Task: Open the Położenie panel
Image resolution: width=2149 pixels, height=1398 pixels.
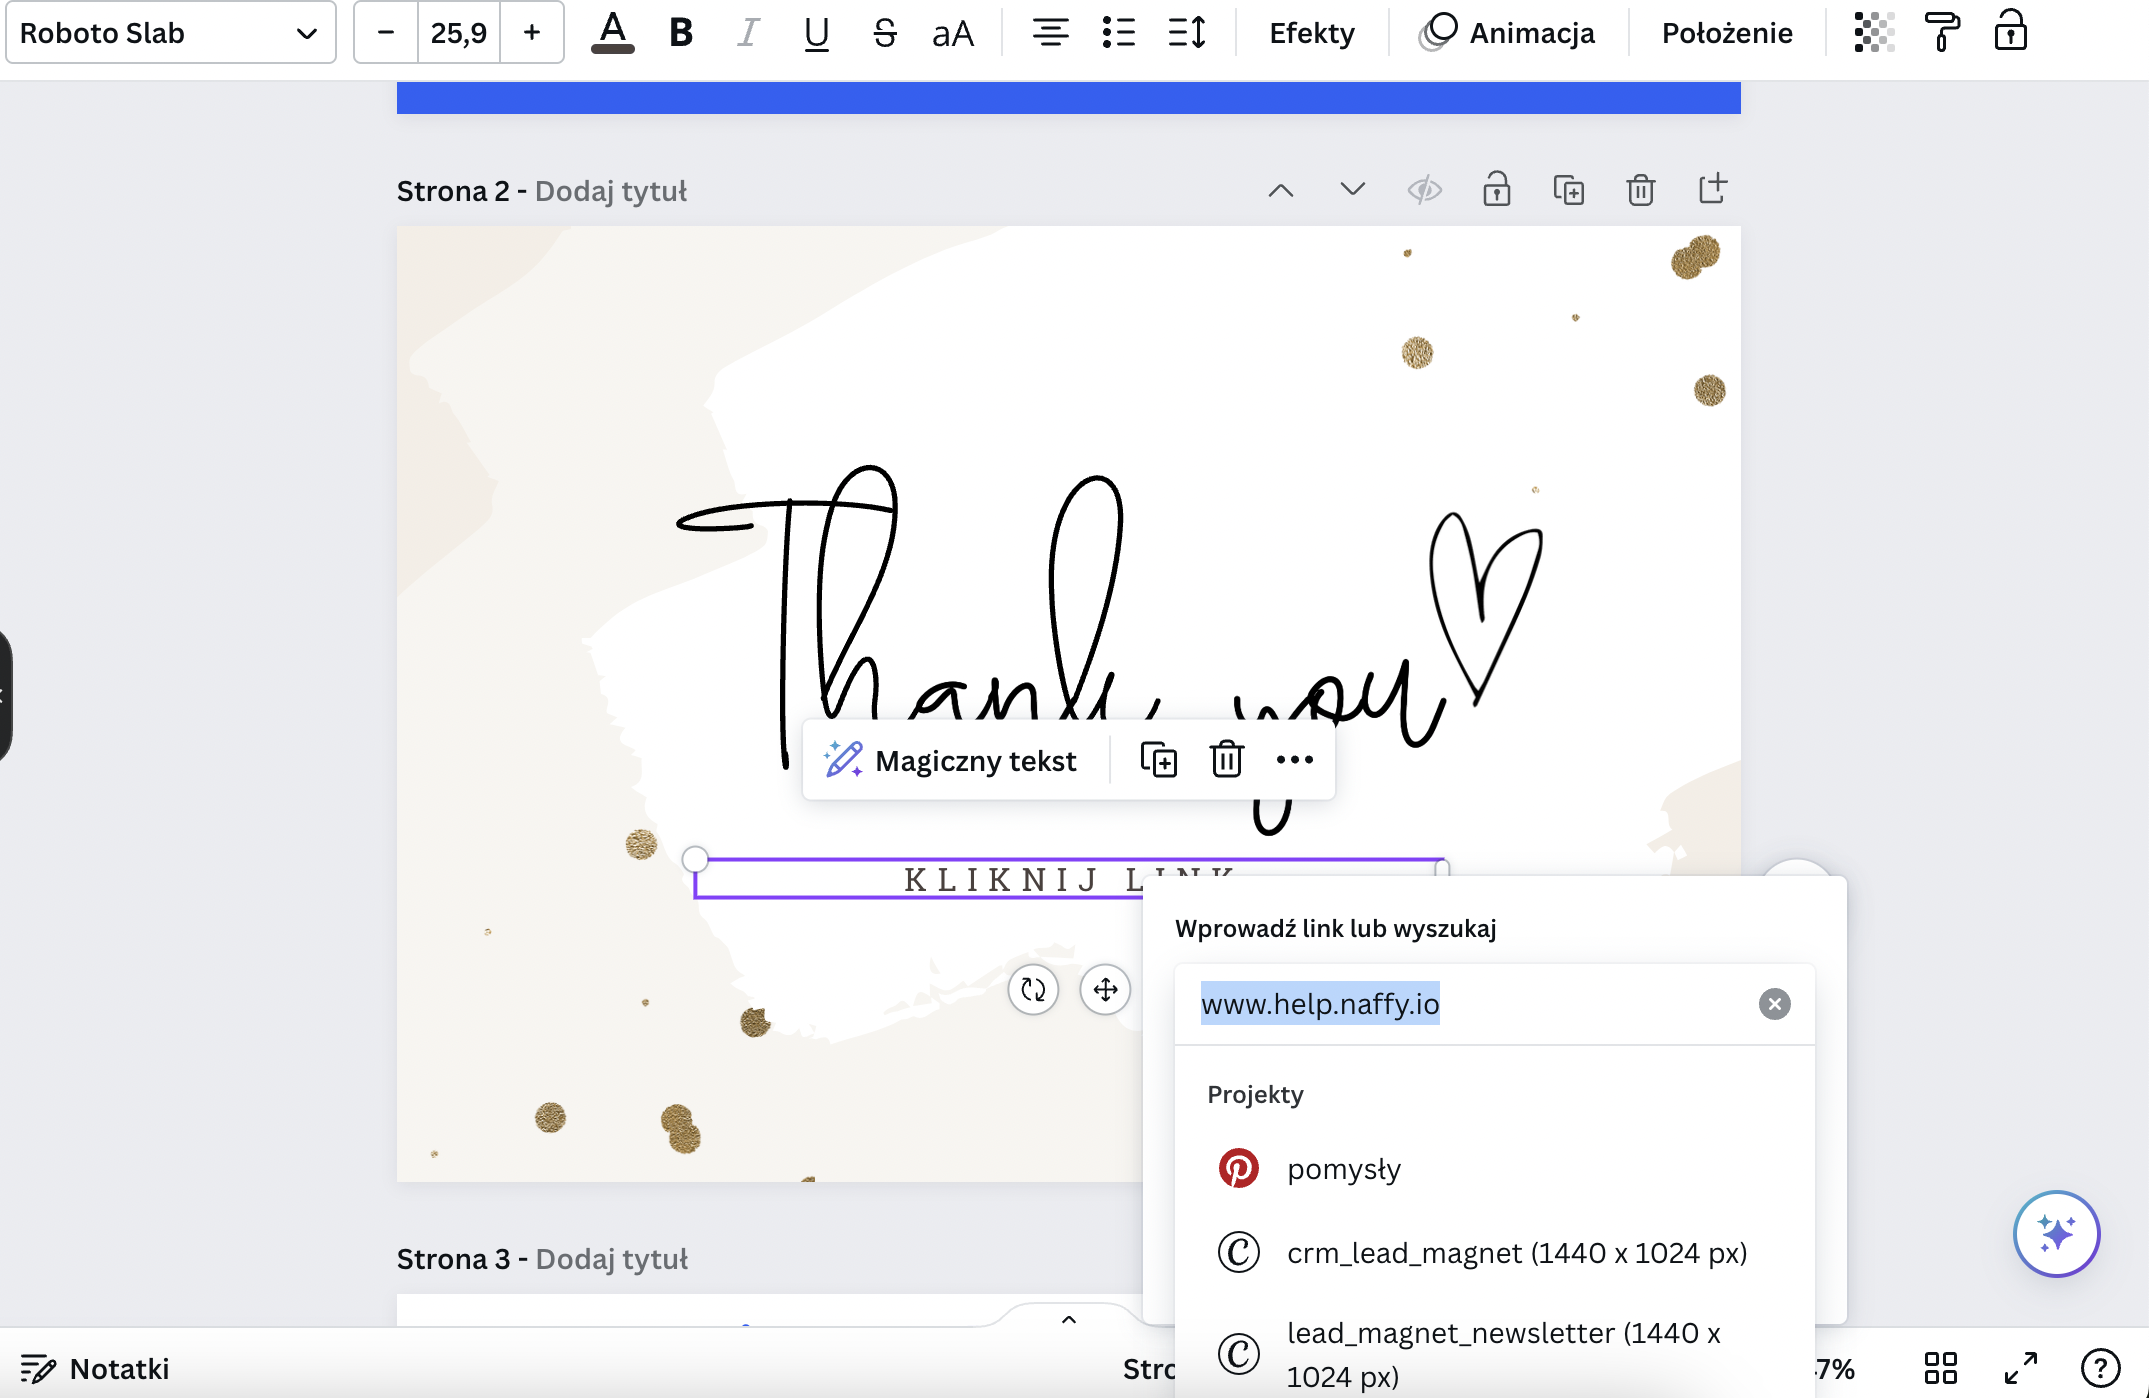Action: [x=1727, y=33]
